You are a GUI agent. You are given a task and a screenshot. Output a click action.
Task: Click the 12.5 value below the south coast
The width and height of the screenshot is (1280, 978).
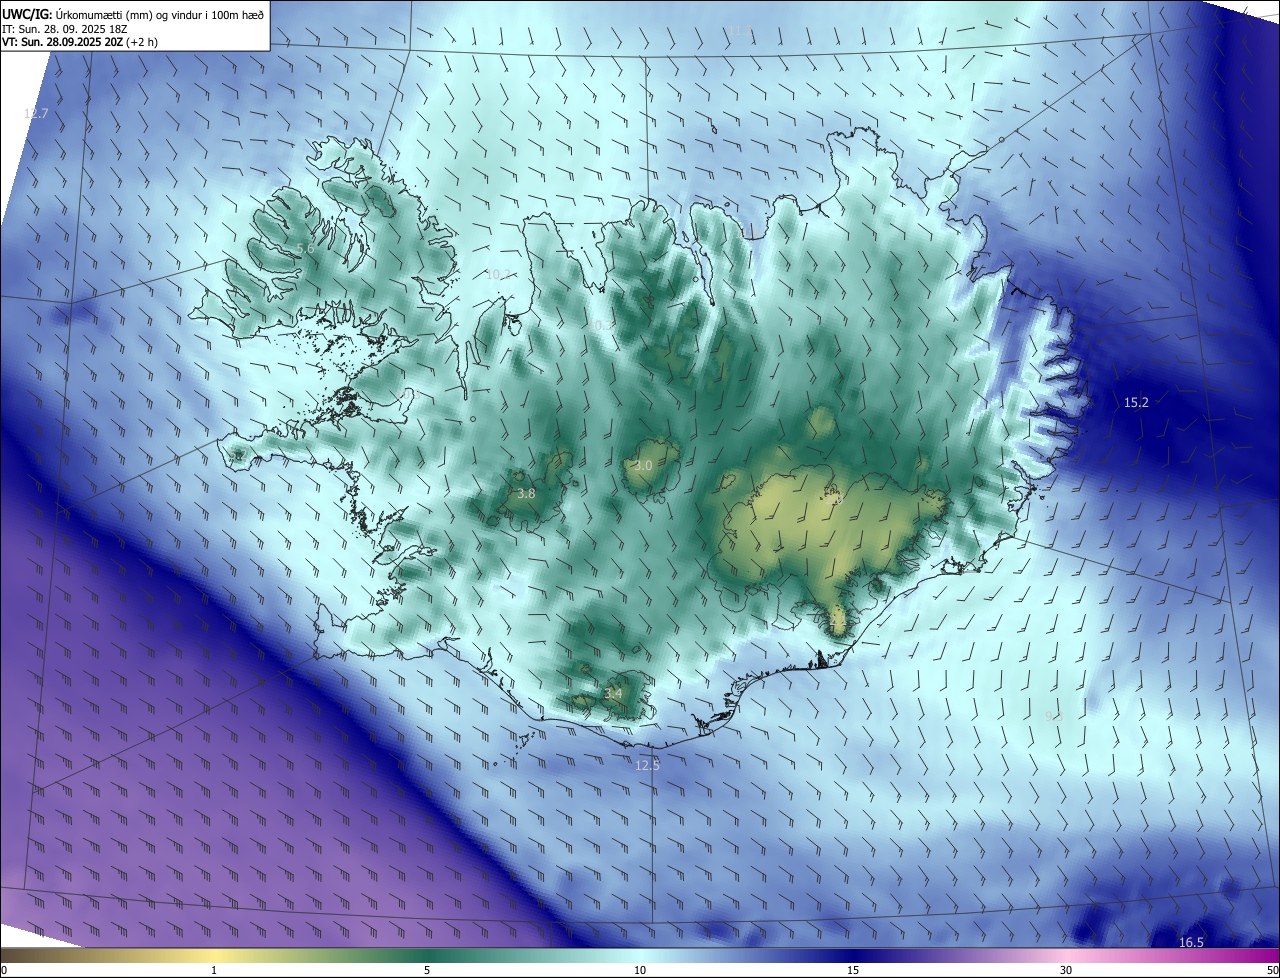pos(647,765)
